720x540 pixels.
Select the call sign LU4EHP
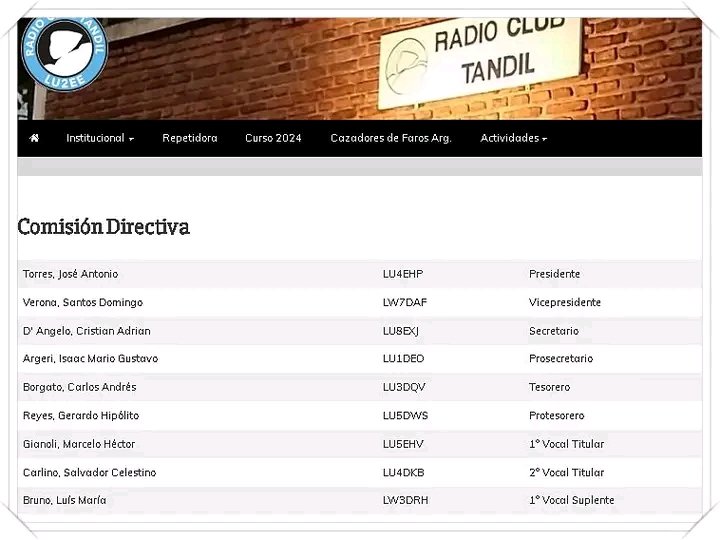click(403, 274)
